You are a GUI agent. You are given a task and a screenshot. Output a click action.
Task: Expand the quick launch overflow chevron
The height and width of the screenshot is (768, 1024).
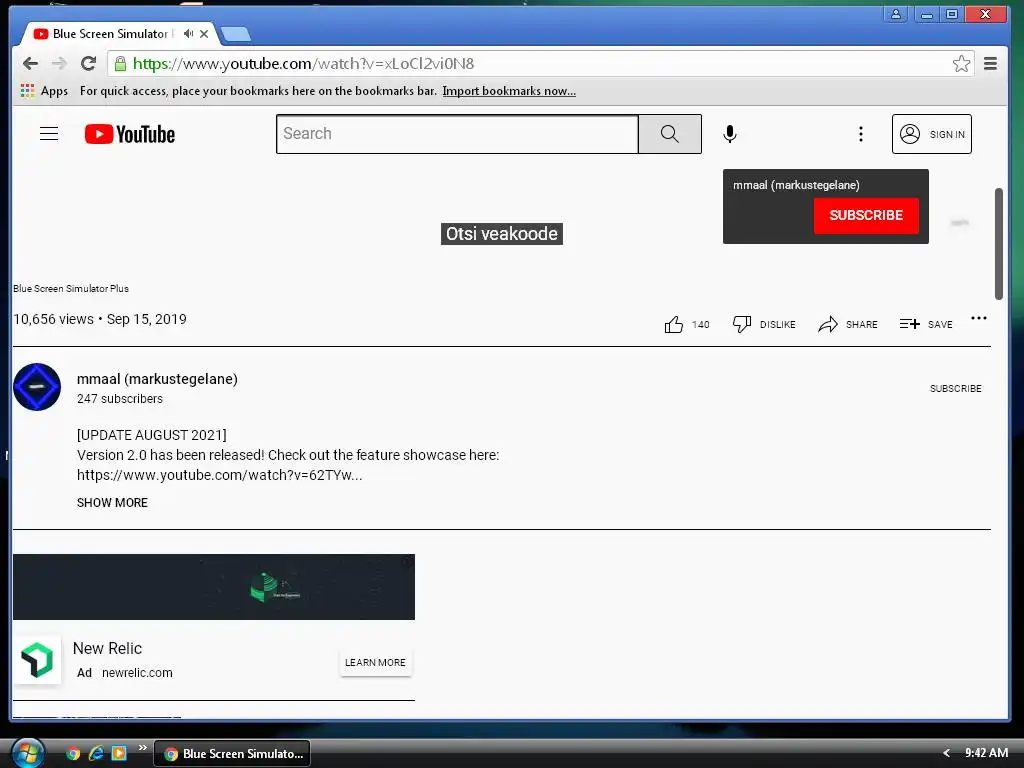pos(142,747)
